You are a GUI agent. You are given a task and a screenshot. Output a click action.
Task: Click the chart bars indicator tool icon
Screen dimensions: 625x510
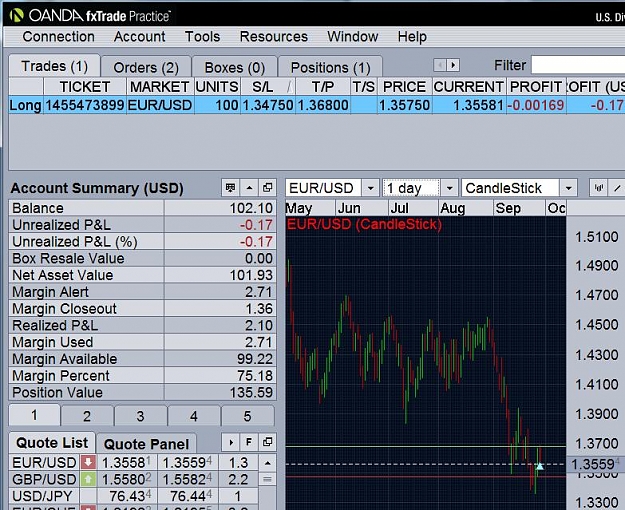[598, 187]
